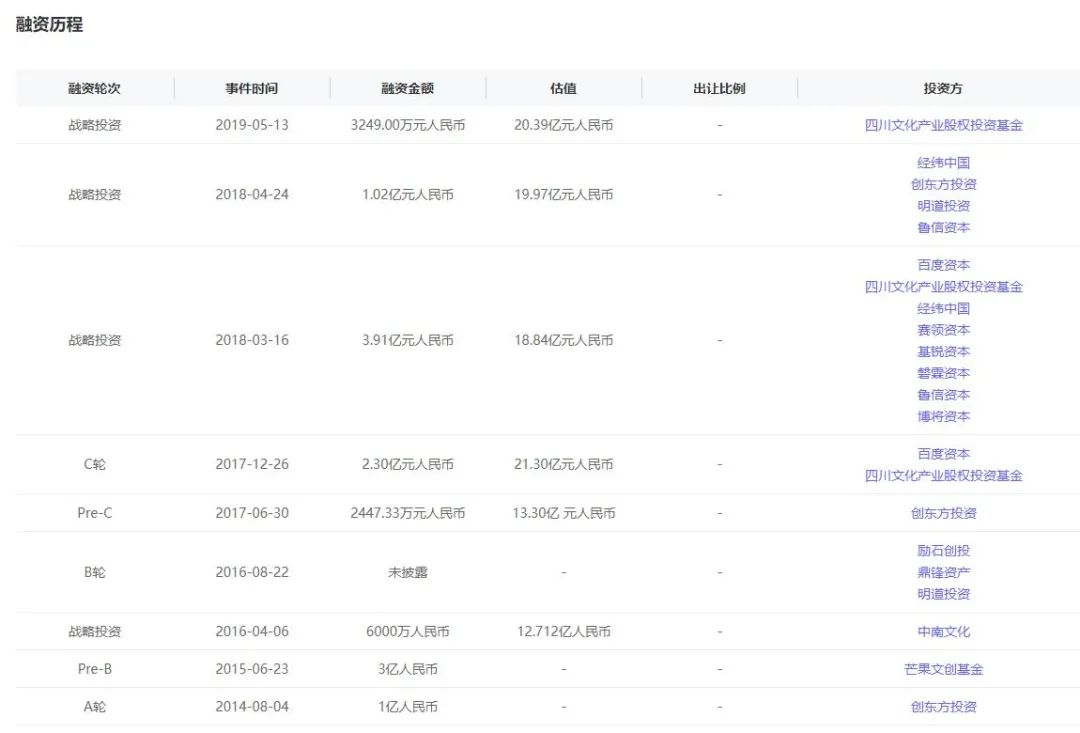This screenshot has width=1080, height=733.
Task: Open 四川文化产业股权投资基金 in C轮 row
Action: [943, 475]
